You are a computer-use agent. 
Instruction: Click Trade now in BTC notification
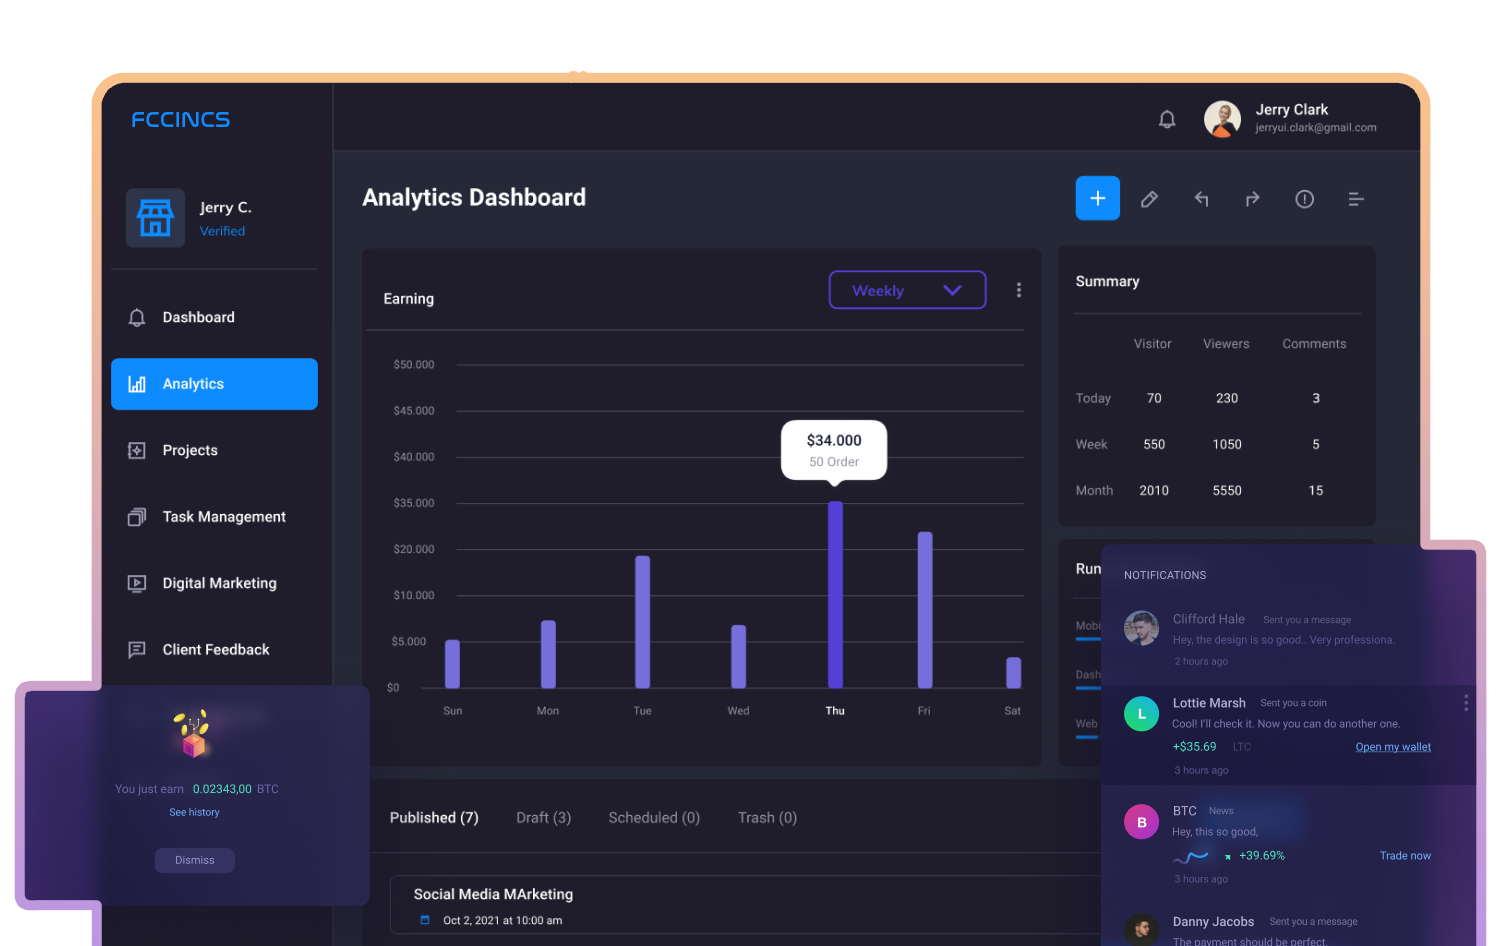click(x=1404, y=856)
